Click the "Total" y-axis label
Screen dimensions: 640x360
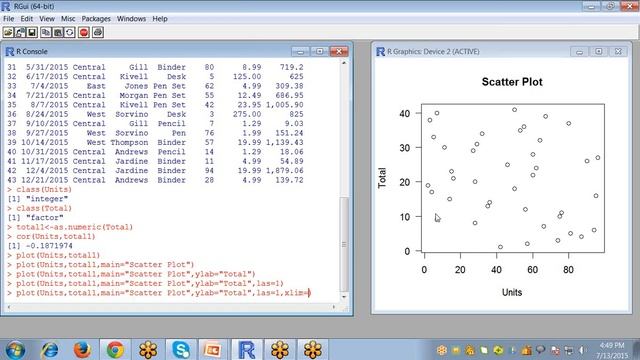click(x=382, y=178)
